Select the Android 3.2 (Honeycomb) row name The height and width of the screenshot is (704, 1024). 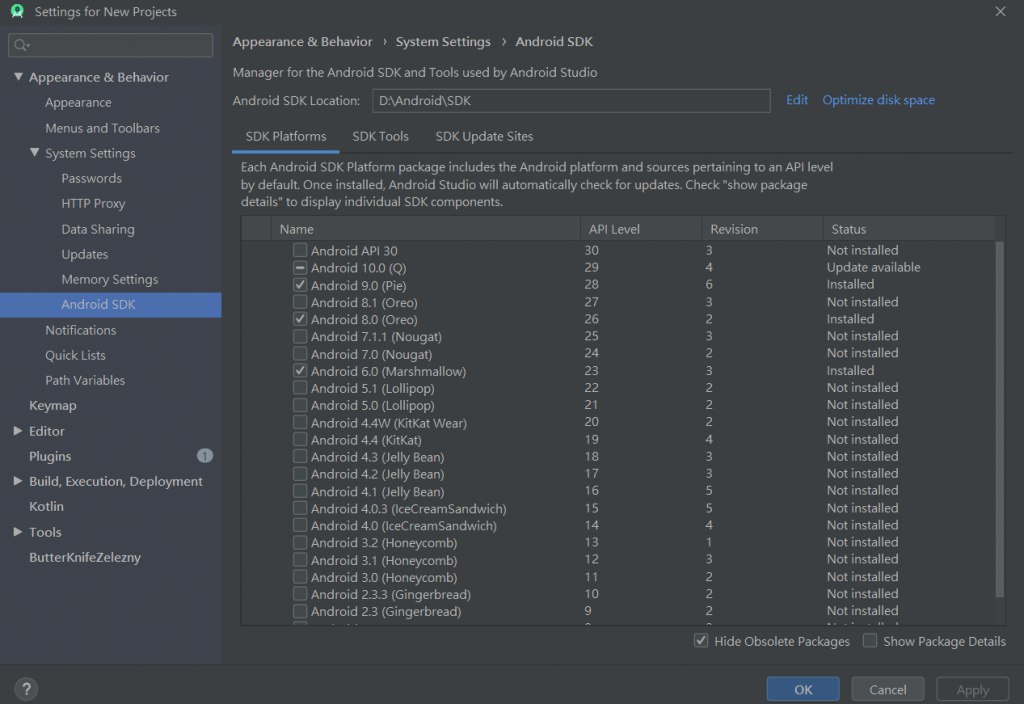click(x=384, y=543)
